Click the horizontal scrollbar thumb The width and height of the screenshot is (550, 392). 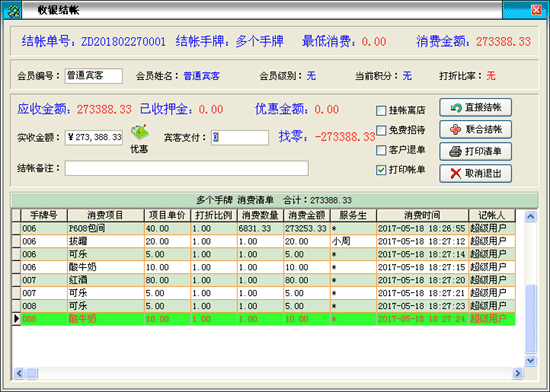pyautogui.click(x=32, y=373)
